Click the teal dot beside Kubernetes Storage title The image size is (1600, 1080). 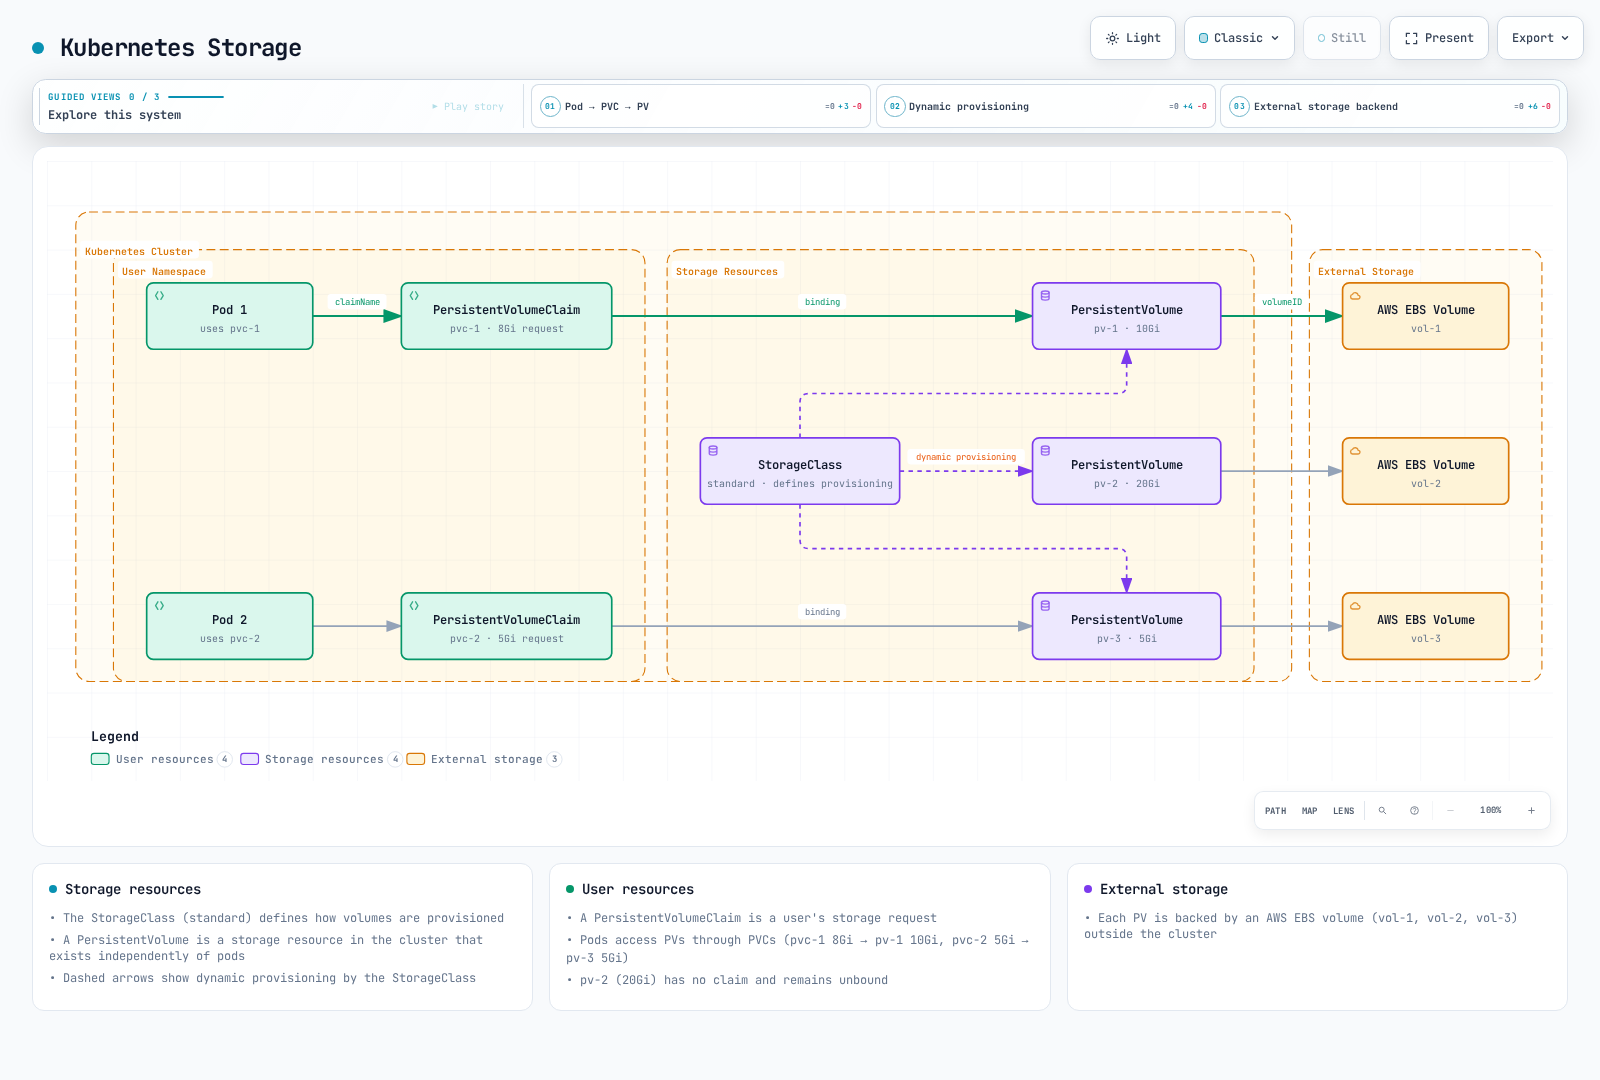(x=38, y=48)
